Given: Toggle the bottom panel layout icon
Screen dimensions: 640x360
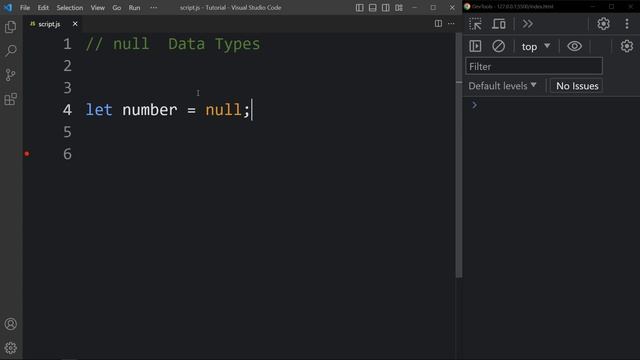Looking at the screenshot, I should tap(373, 7).
